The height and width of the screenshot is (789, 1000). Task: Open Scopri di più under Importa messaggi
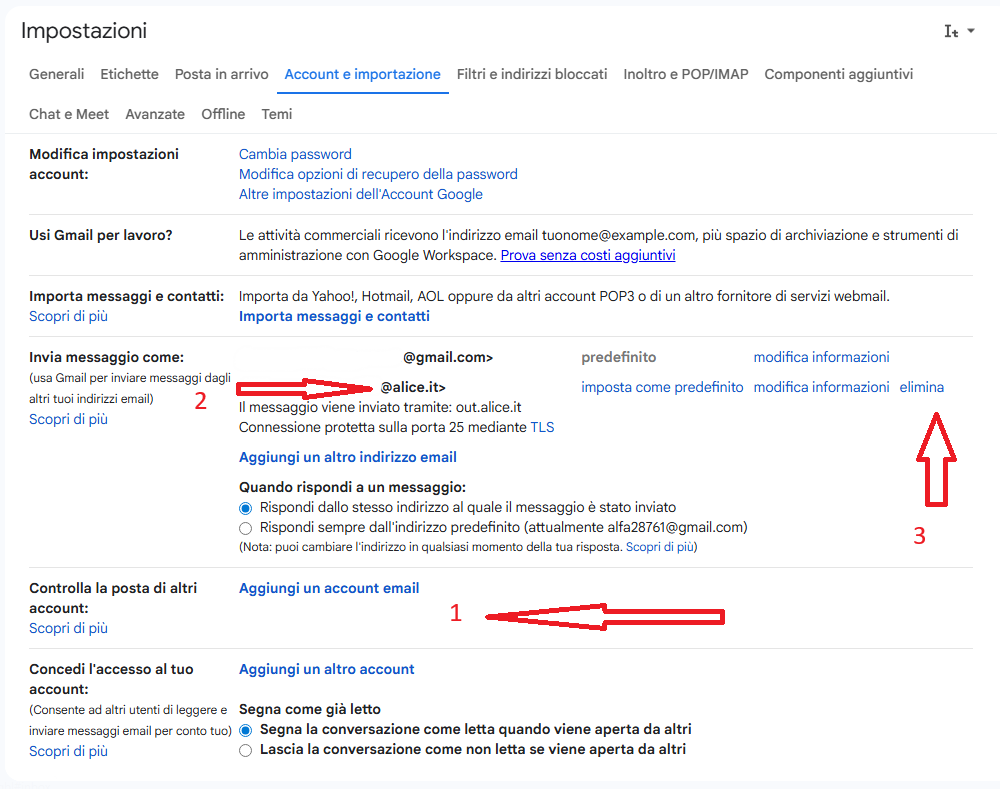68,316
